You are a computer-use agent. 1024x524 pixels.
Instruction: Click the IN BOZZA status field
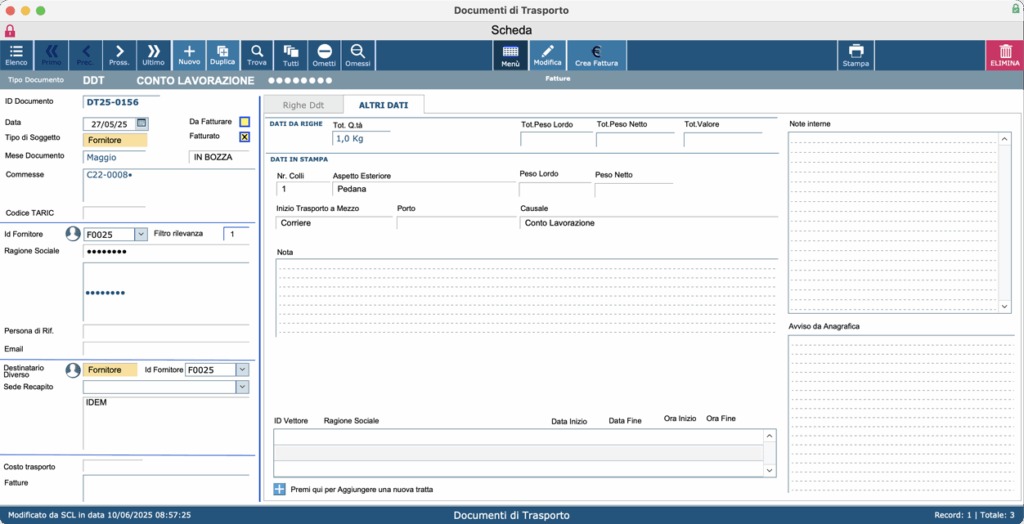point(219,157)
